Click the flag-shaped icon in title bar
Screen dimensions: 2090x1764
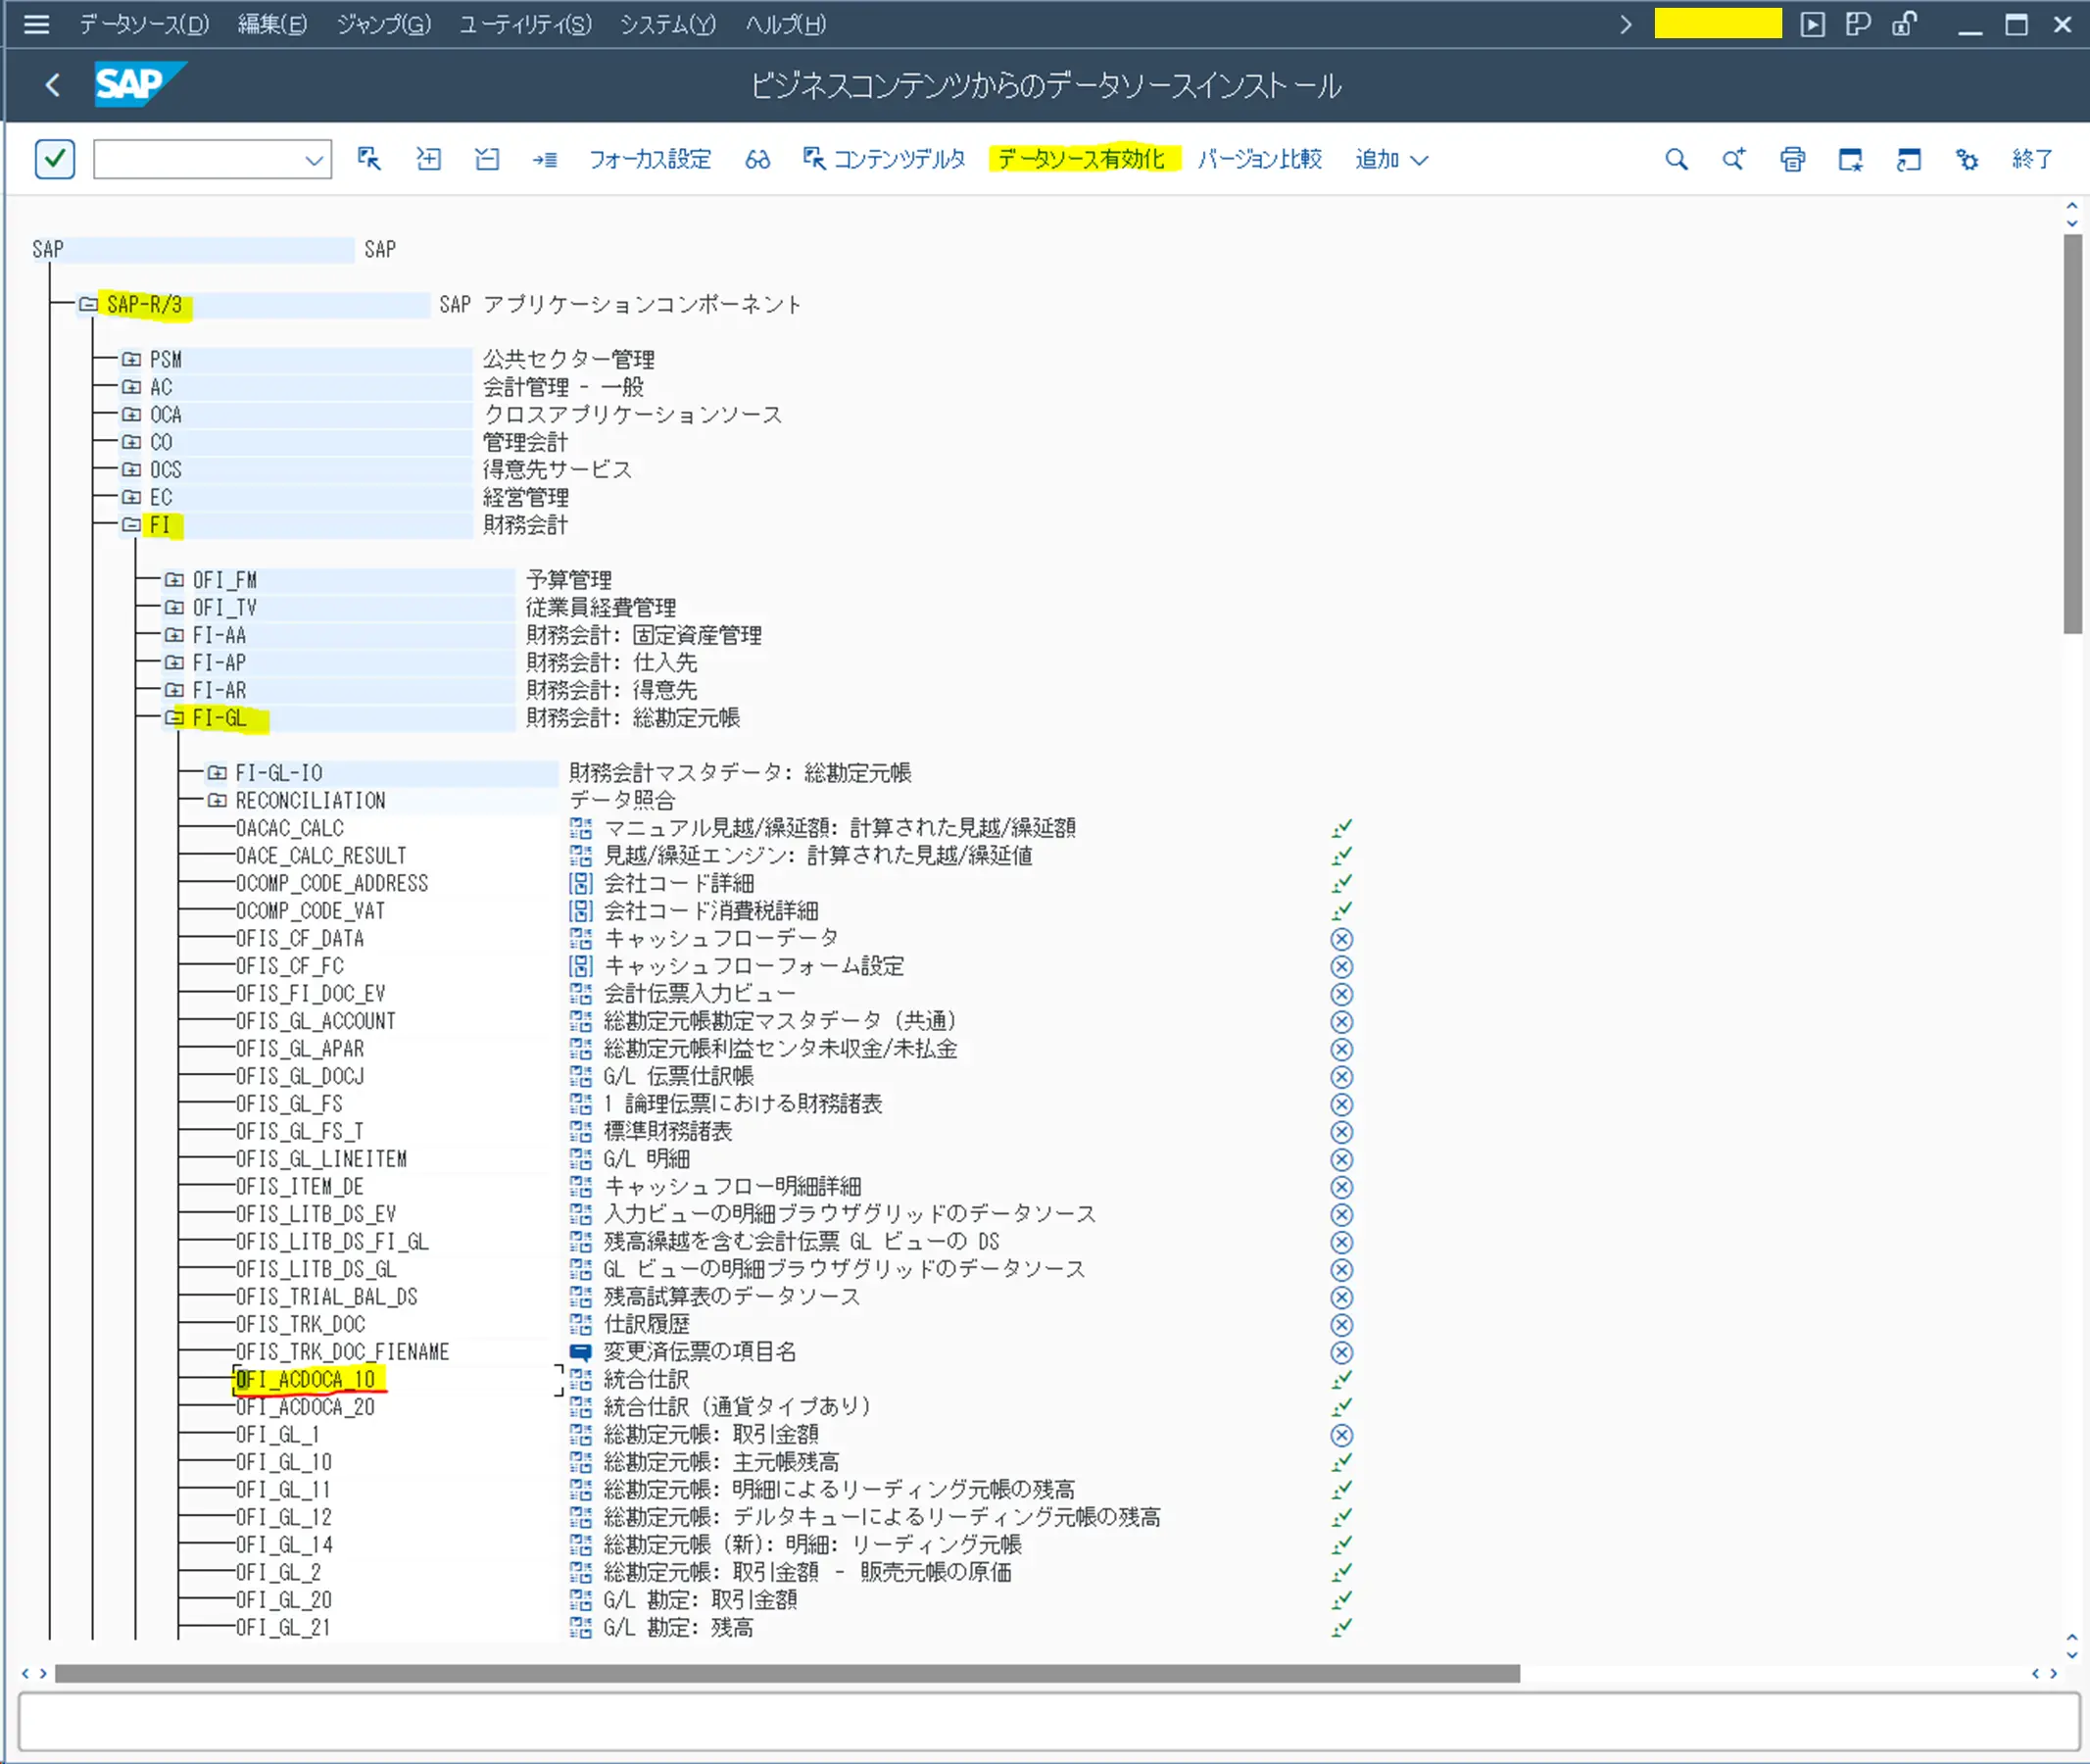[x=1857, y=24]
